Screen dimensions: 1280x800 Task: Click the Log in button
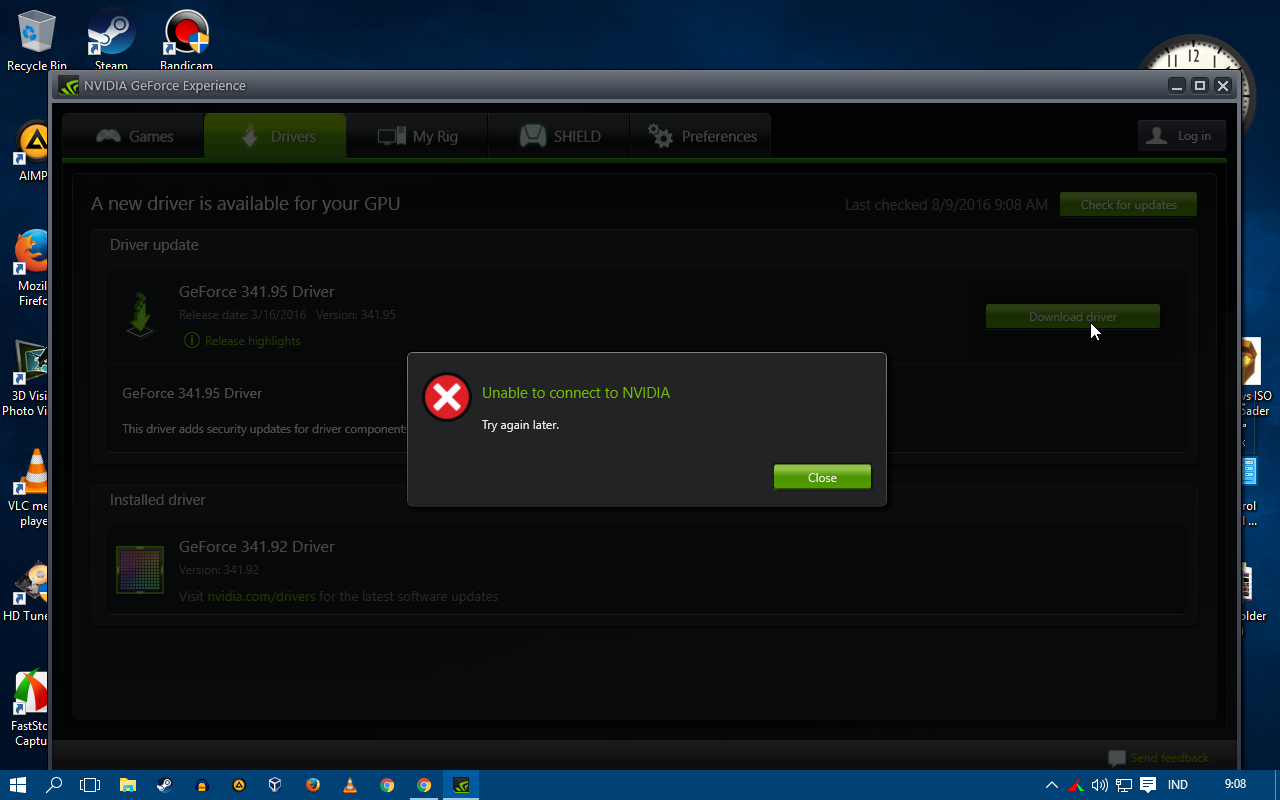(x=1181, y=136)
